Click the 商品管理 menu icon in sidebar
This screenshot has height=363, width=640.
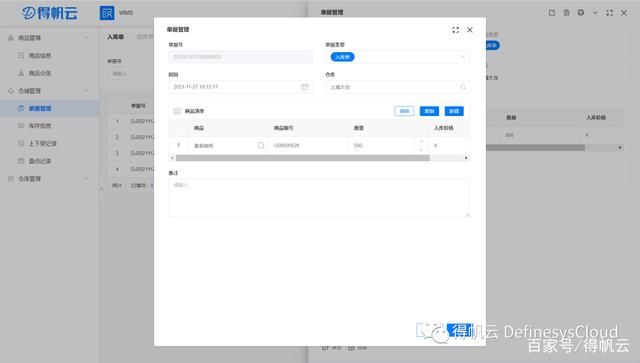click(11, 38)
